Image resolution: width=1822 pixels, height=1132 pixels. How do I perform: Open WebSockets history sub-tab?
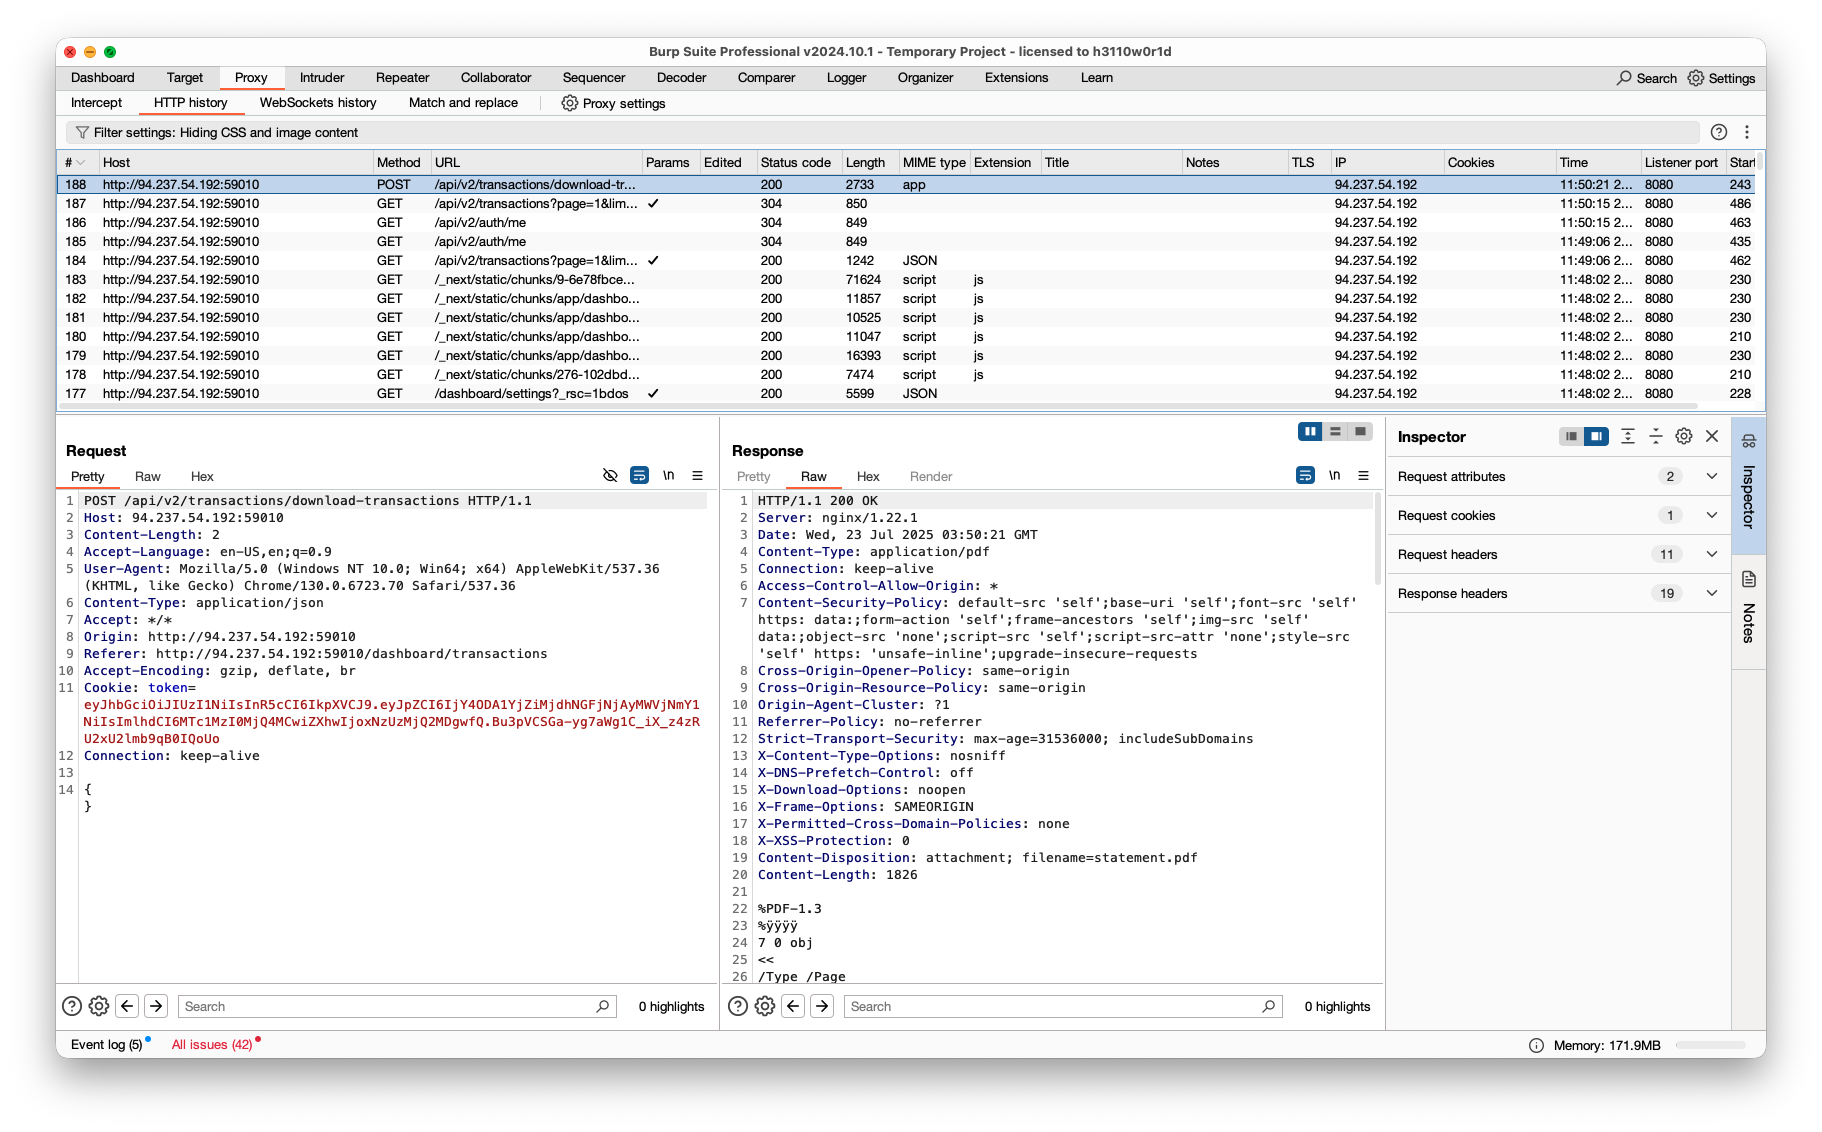click(318, 103)
